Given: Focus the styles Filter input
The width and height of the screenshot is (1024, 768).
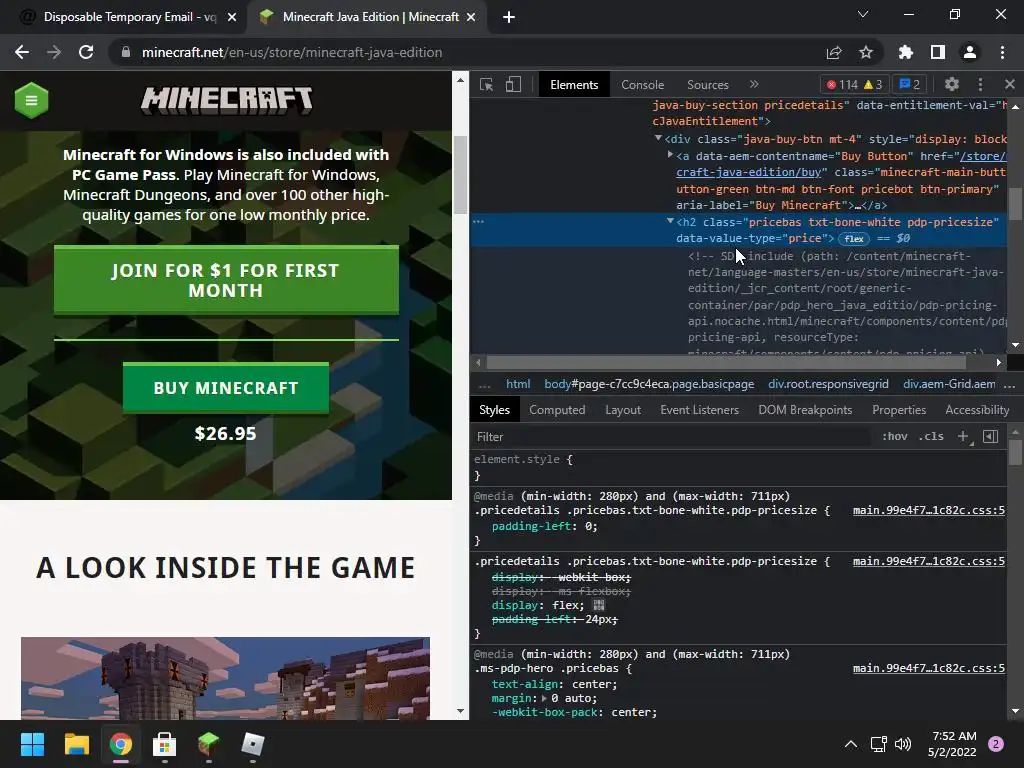Looking at the screenshot, I should pos(673,437).
